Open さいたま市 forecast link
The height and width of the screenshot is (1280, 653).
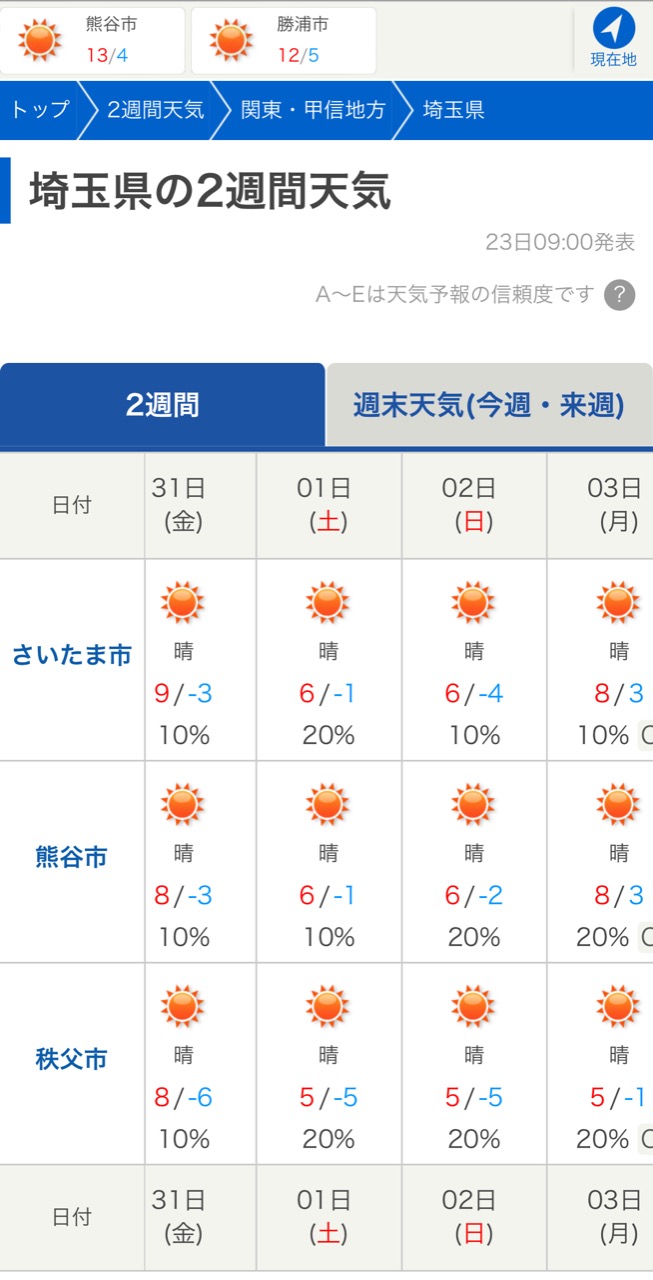click(72, 656)
